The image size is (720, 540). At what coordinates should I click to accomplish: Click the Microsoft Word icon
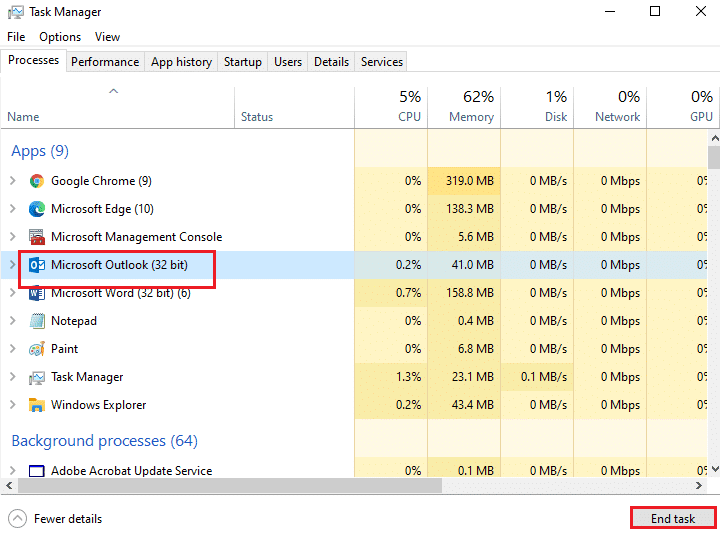(x=37, y=293)
